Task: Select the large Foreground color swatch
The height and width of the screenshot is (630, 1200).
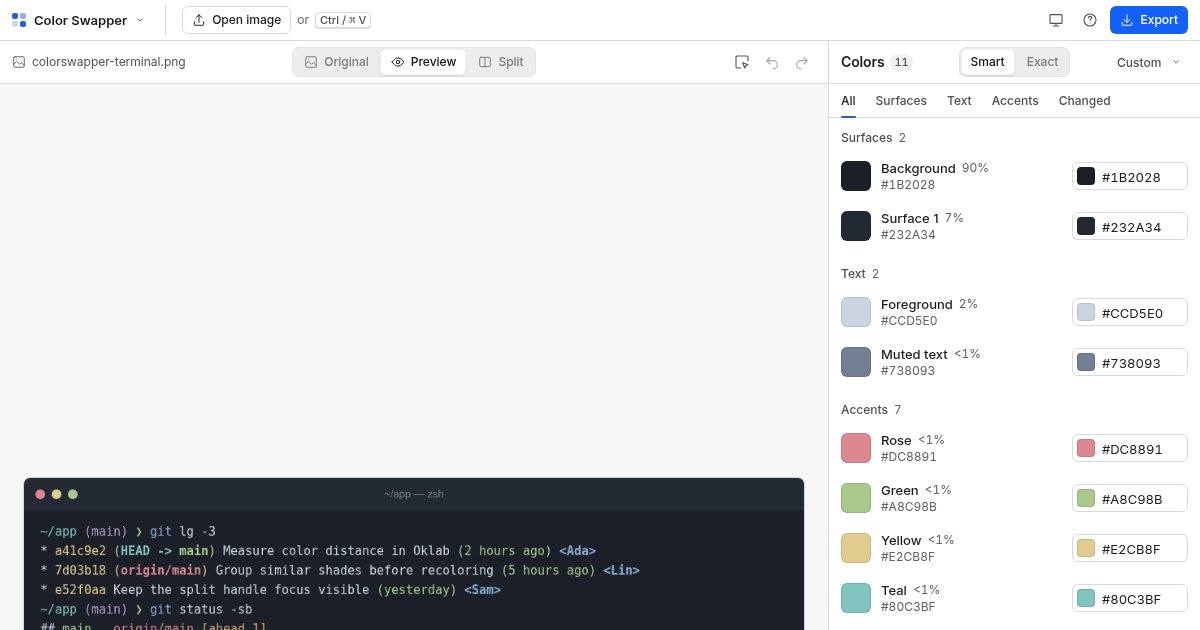Action: (856, 312)
